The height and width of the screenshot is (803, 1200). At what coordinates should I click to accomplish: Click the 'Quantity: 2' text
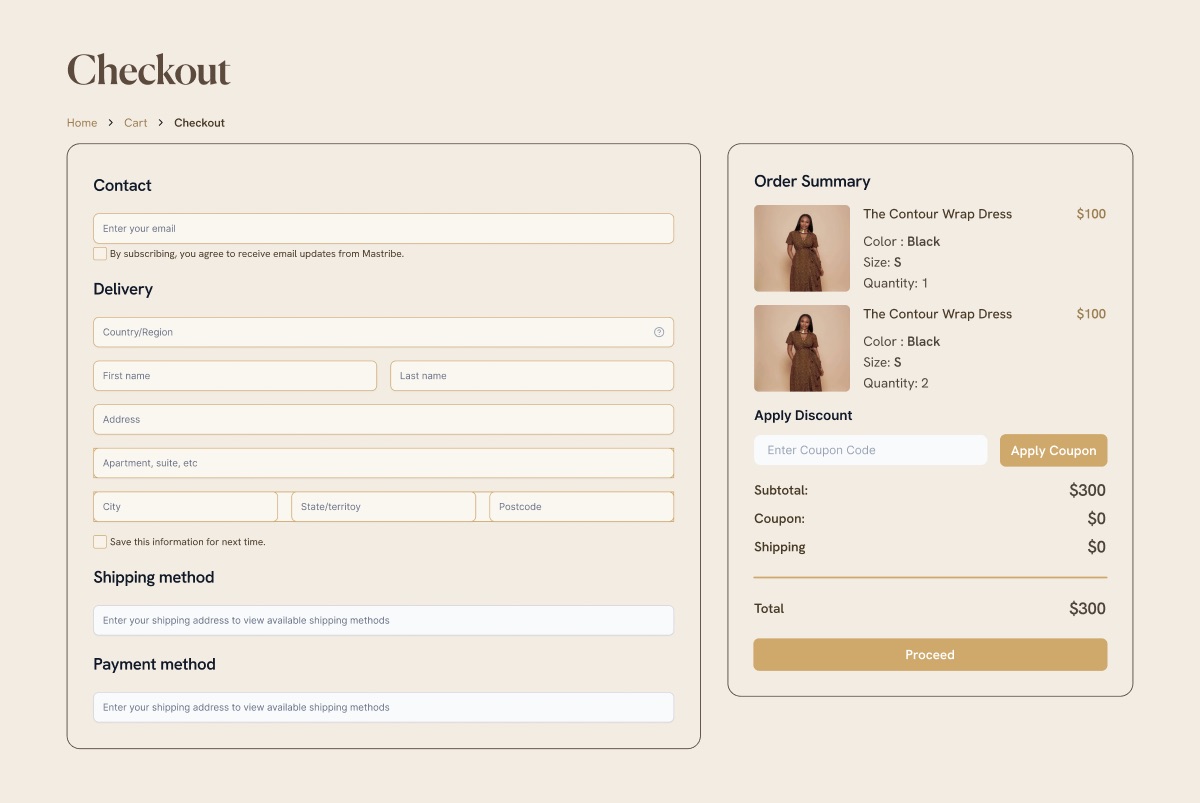point(895,383)
